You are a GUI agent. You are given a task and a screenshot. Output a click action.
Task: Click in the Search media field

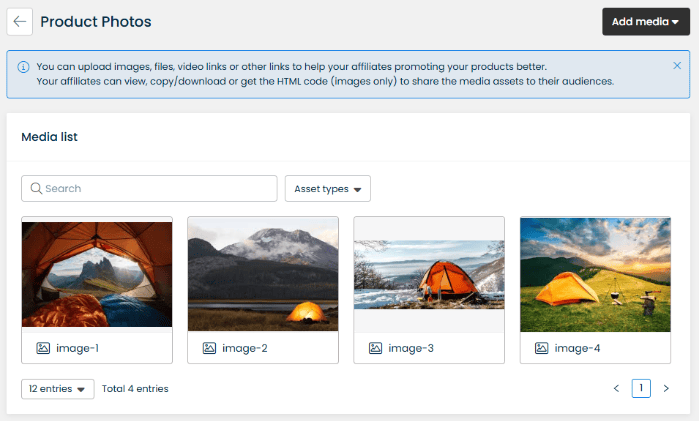(150, 188)
